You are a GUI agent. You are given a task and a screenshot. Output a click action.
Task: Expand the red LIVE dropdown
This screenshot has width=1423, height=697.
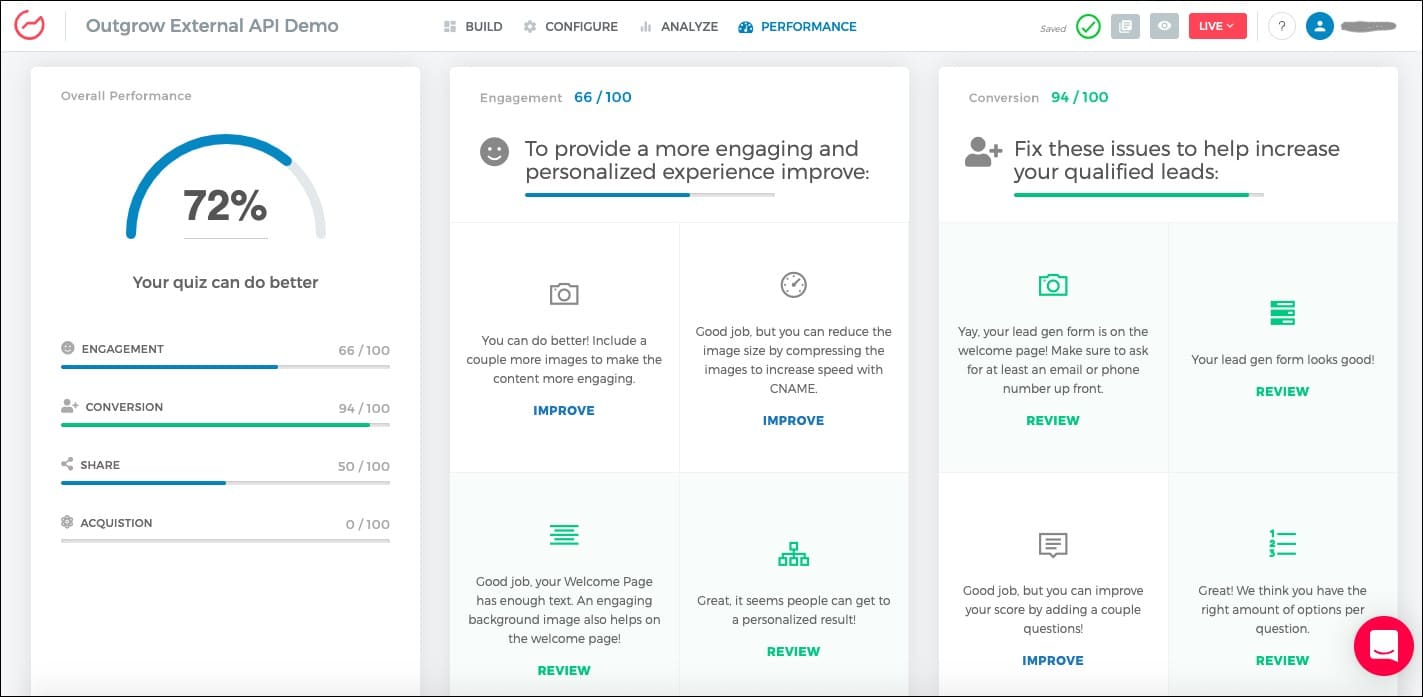coord(1217,26)
